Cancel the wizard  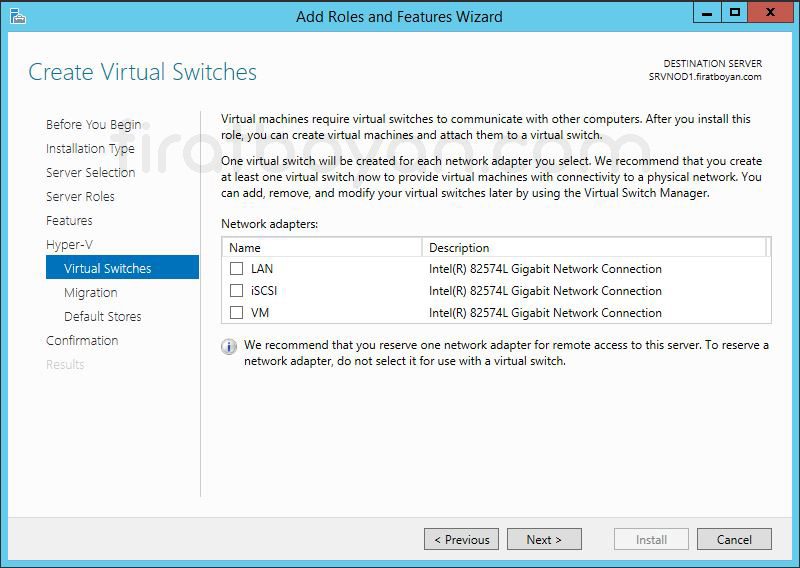(734, 539)
